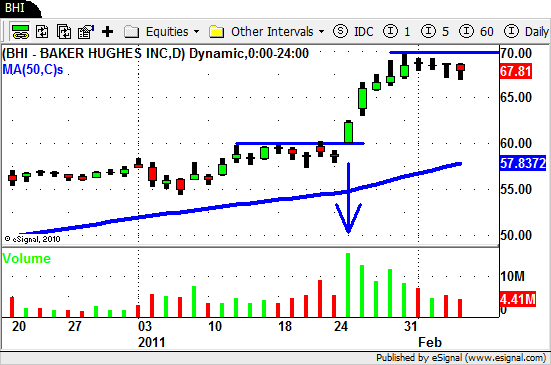This screenshot has height=365, width=551.
Task: Select the Daily interval button
Action: coord(526,32)
